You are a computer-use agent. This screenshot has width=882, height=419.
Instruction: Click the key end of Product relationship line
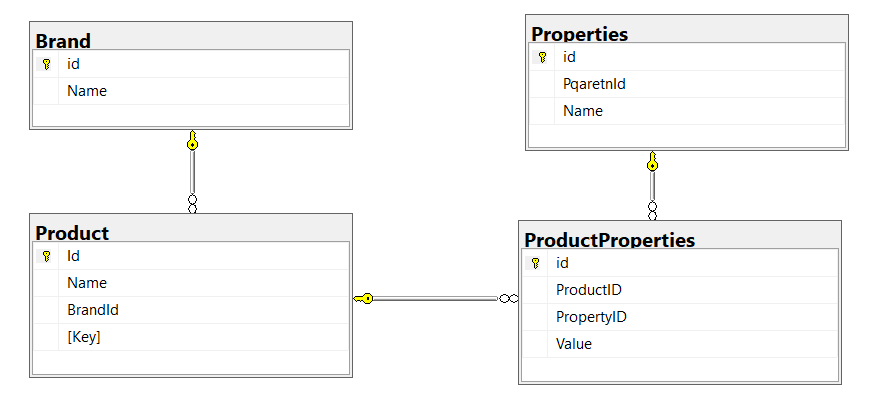point(363,298)
